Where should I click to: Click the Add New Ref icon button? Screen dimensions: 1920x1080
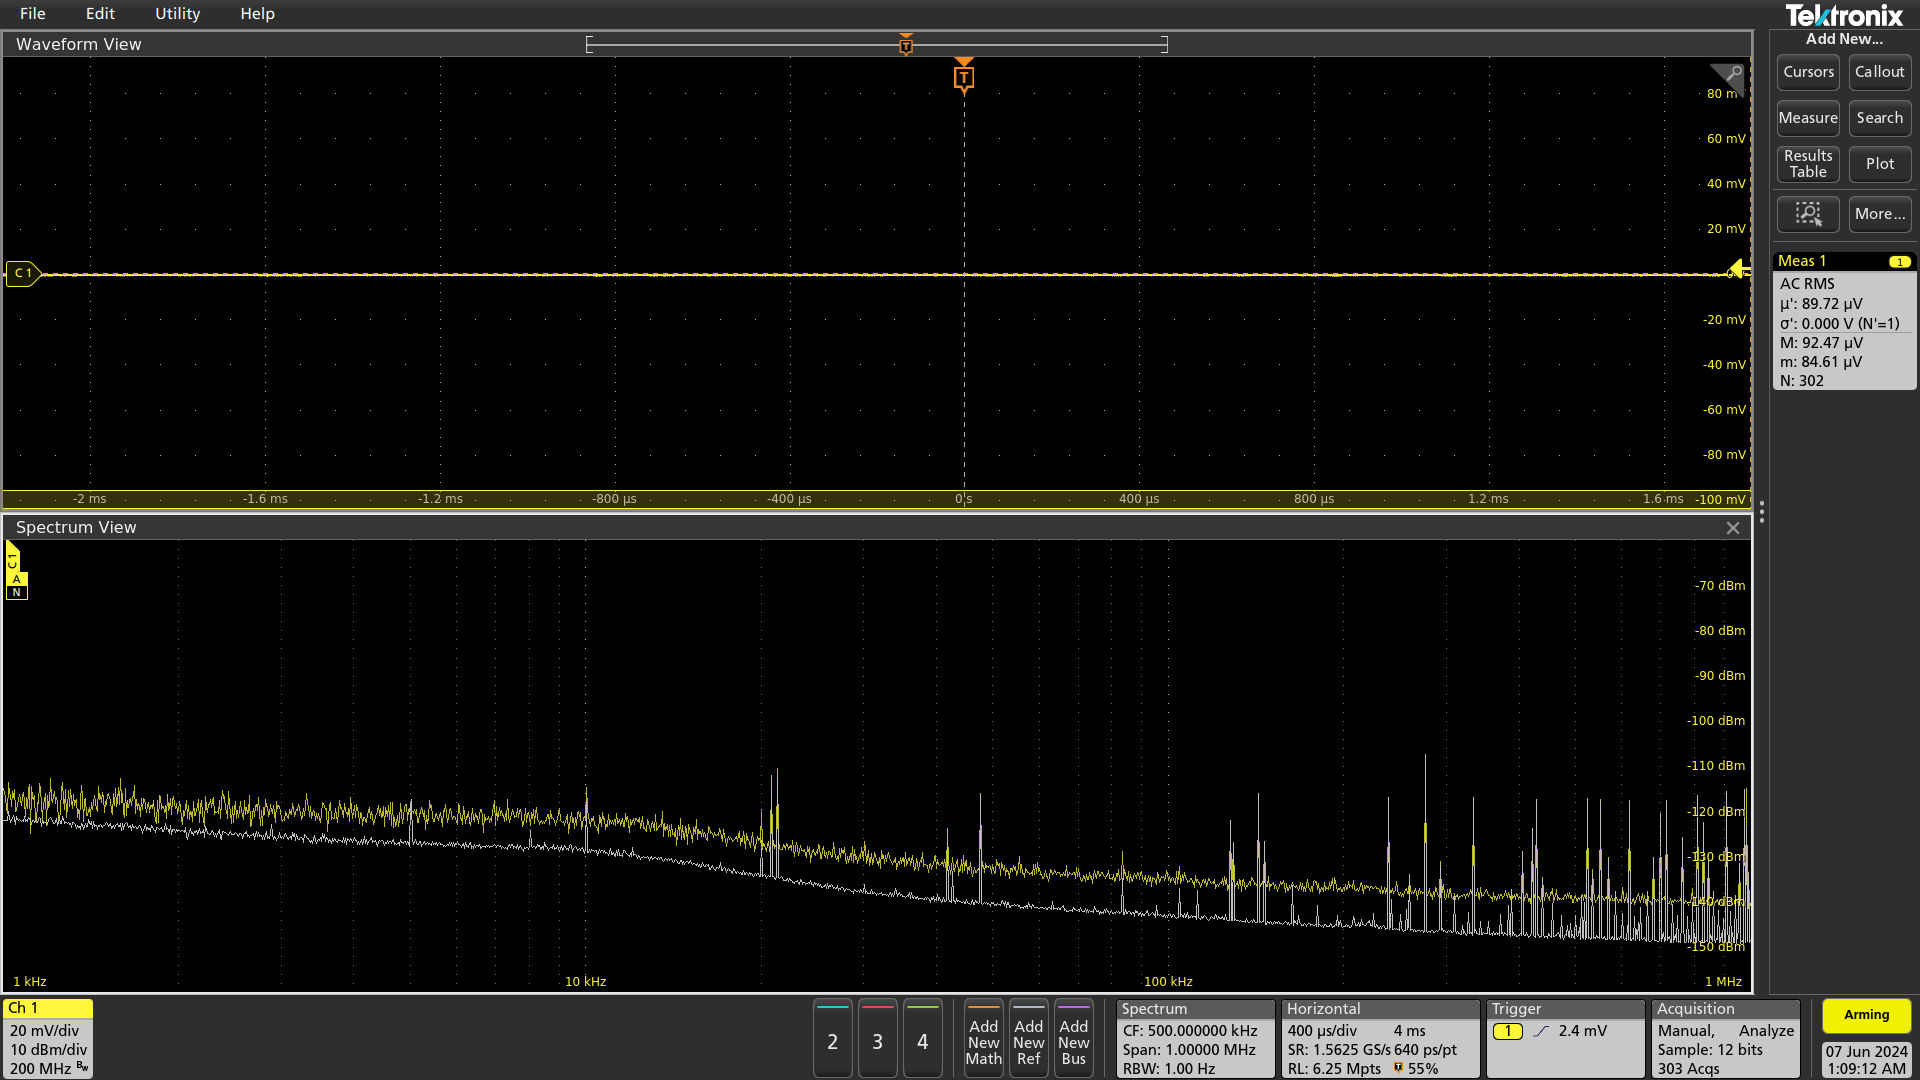click(x=1028, y=1041)
